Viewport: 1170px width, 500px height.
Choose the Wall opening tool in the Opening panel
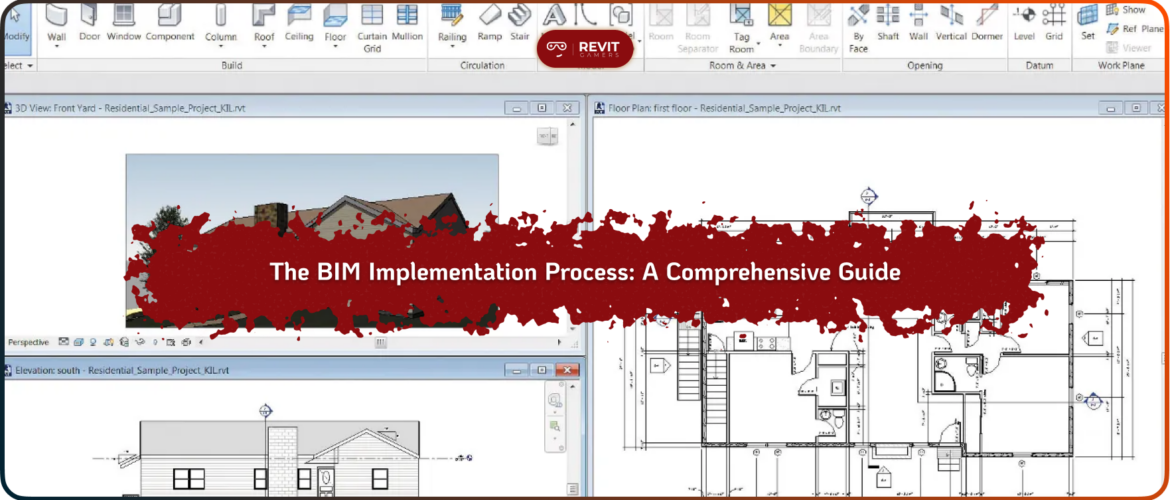coord(919,22)
